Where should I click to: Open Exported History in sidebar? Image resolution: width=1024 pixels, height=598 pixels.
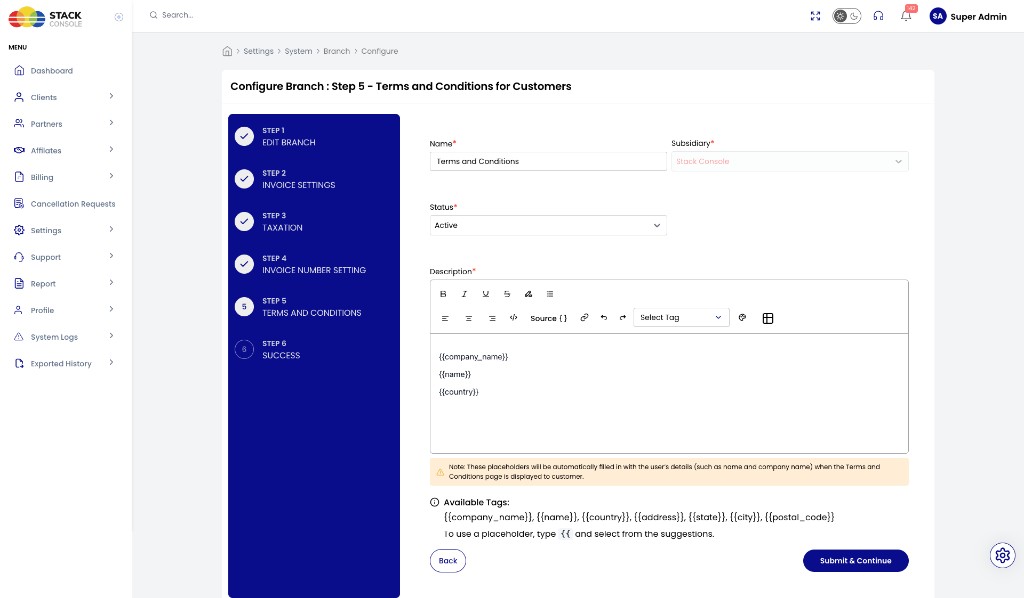point(61,364)
